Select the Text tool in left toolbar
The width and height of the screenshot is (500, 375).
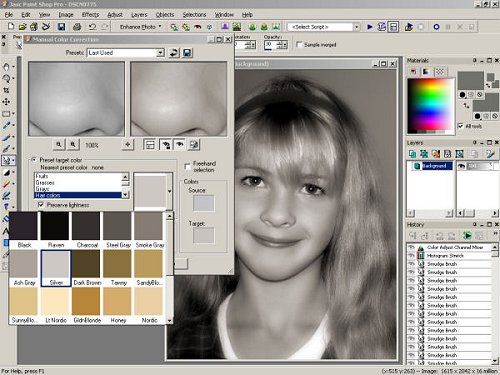pyautogui.click(x=6, y=231)
